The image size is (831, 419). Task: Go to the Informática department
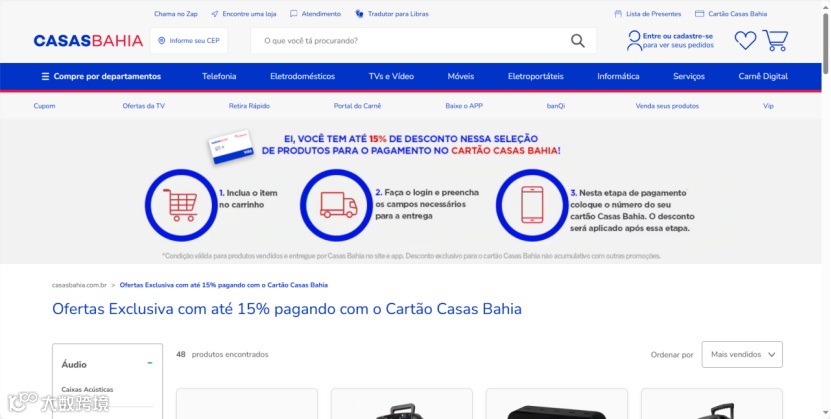(x=618, y=76)
